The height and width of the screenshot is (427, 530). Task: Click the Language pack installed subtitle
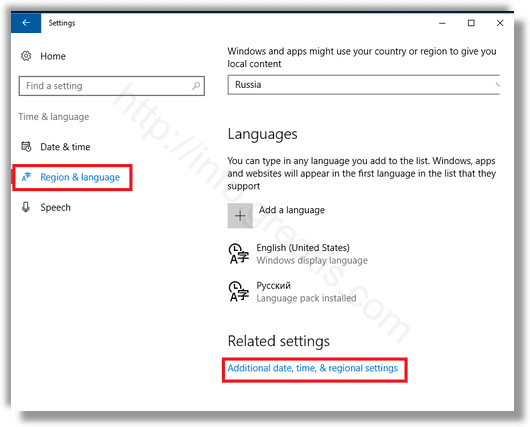click(x=306, y=298)
